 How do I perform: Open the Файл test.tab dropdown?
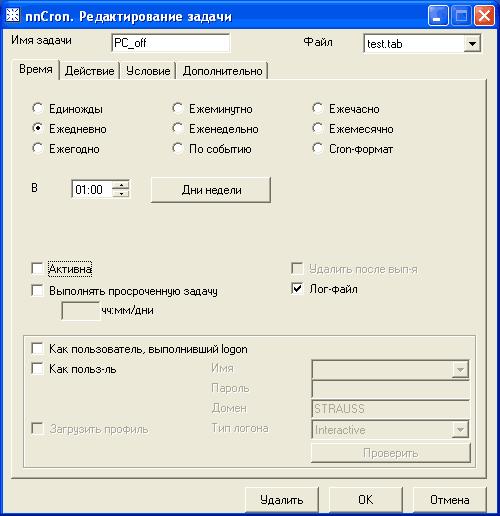[472, 44]
